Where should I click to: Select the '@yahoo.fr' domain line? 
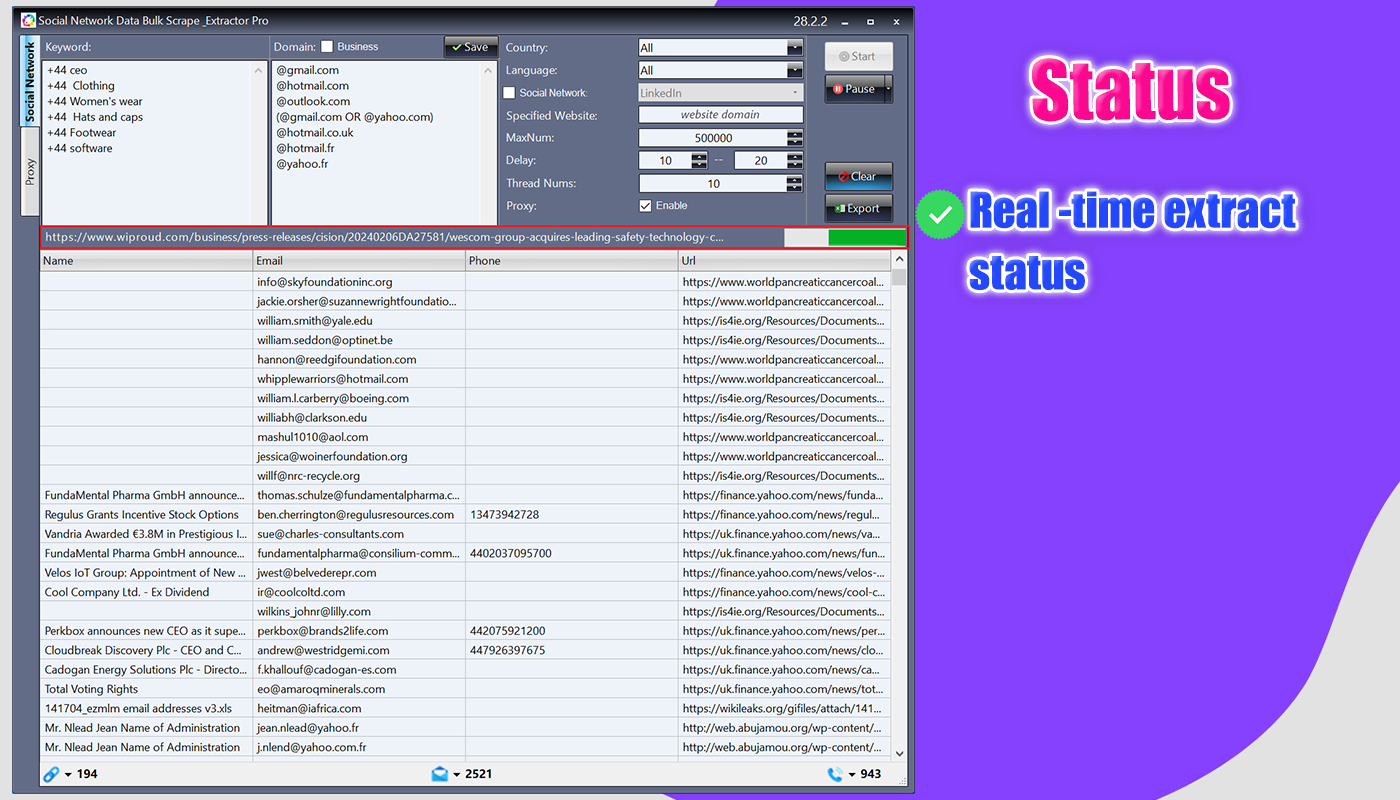302,163
